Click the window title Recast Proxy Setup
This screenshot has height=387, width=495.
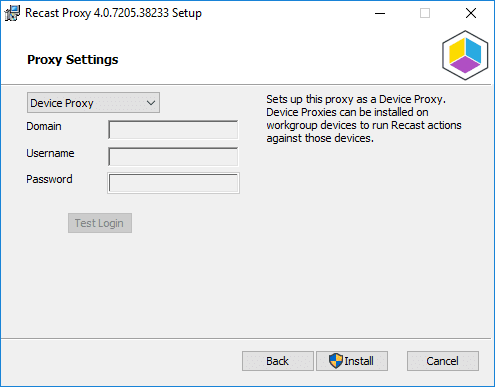click(113, 13)
